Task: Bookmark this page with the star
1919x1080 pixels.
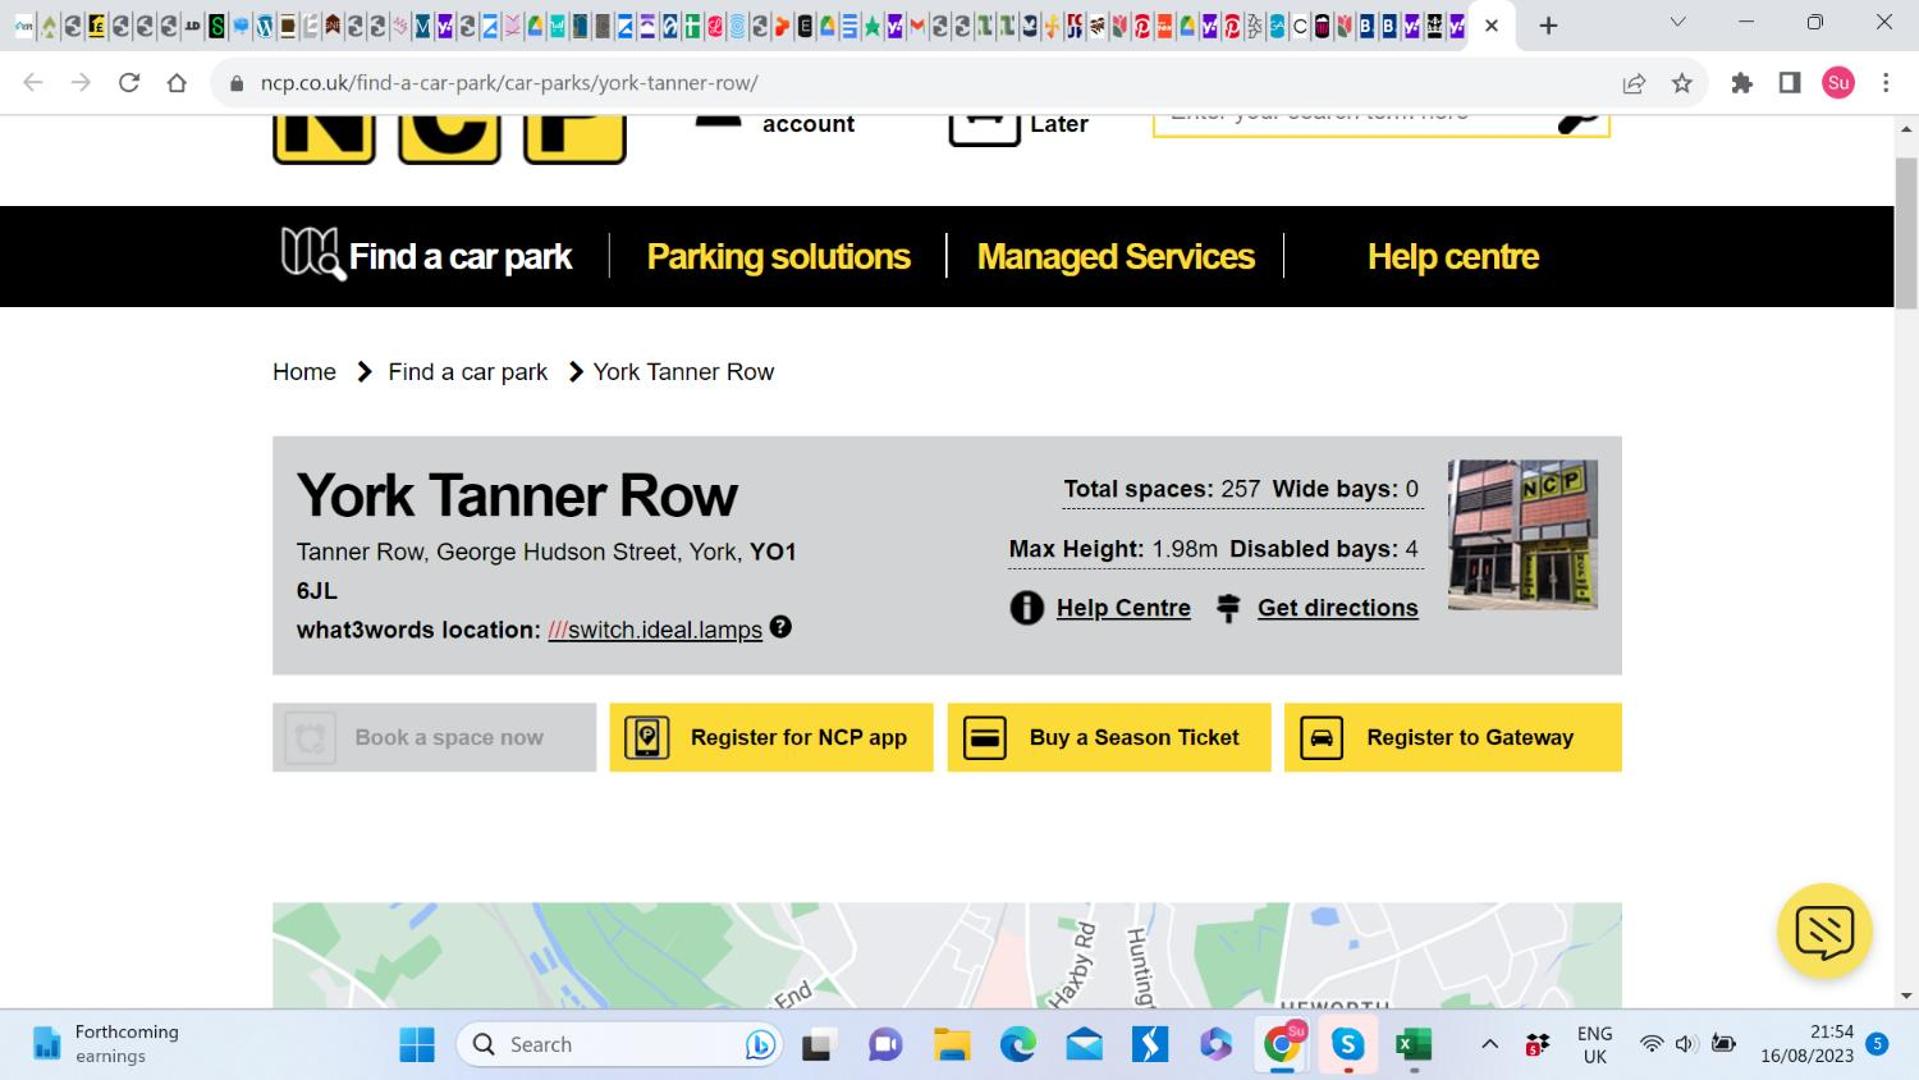Action: 1682,83
